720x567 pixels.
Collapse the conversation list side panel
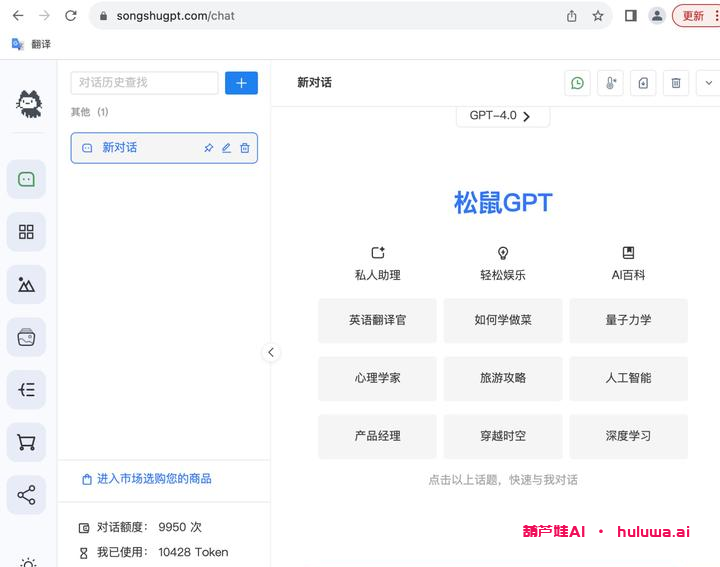pos(270,352)
